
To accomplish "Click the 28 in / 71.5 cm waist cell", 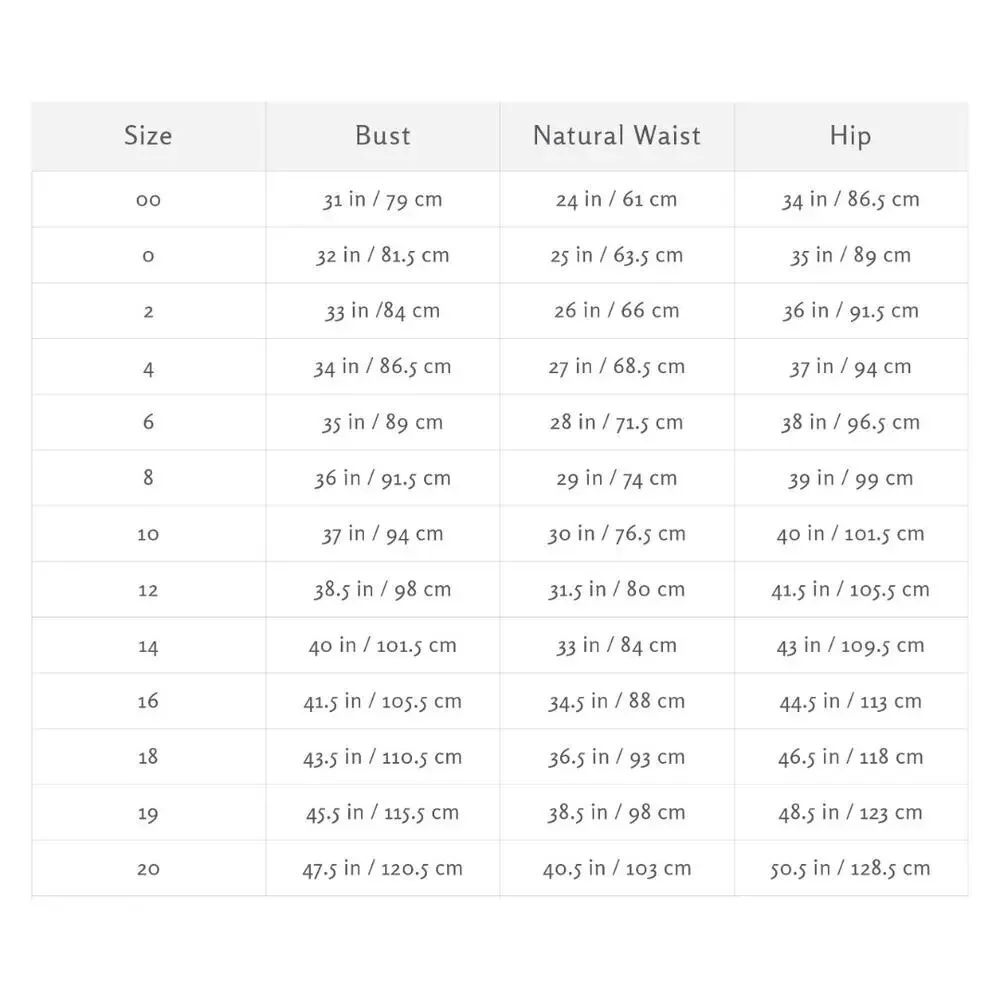I will pyautogui.click(x=617, y=422).
